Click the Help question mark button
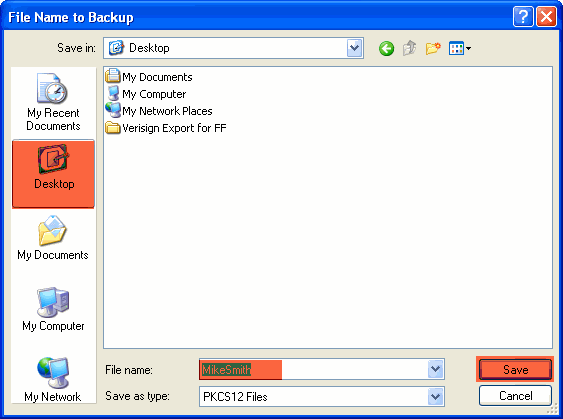Viewport: 563px width, 419px height. click(x=523, y=17)
